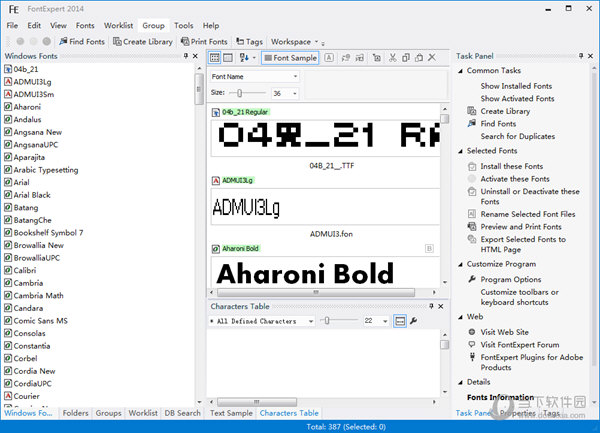Click the Tags toolbar button

tap(249, 42)
